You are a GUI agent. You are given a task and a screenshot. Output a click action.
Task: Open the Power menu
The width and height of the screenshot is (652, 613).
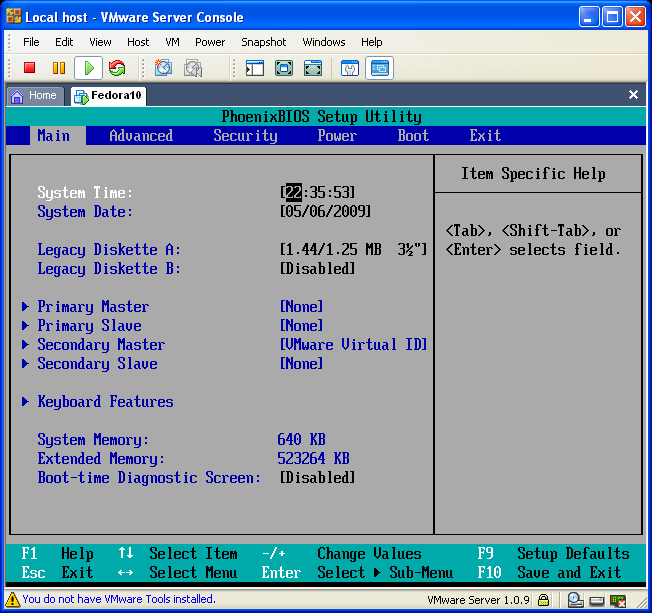tap(210, 42)
